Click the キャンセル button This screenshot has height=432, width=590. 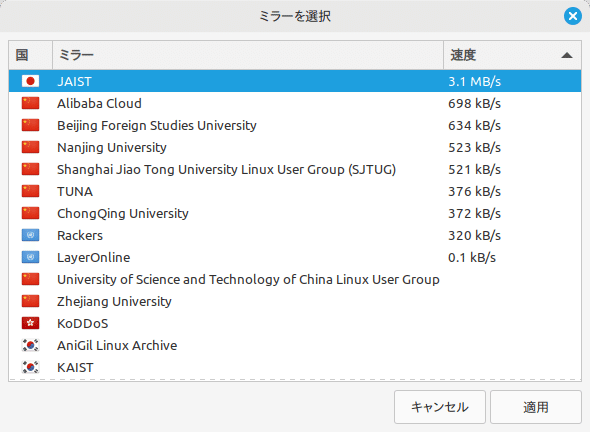click(x=440, y=407)
